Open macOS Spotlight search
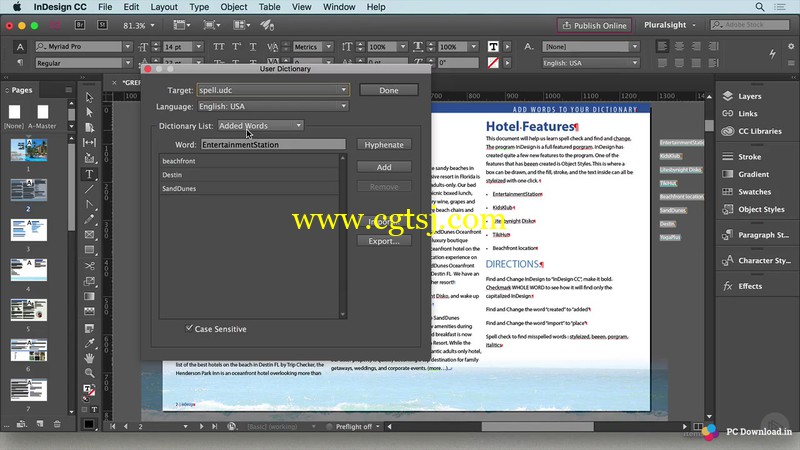 pos(760,7)
